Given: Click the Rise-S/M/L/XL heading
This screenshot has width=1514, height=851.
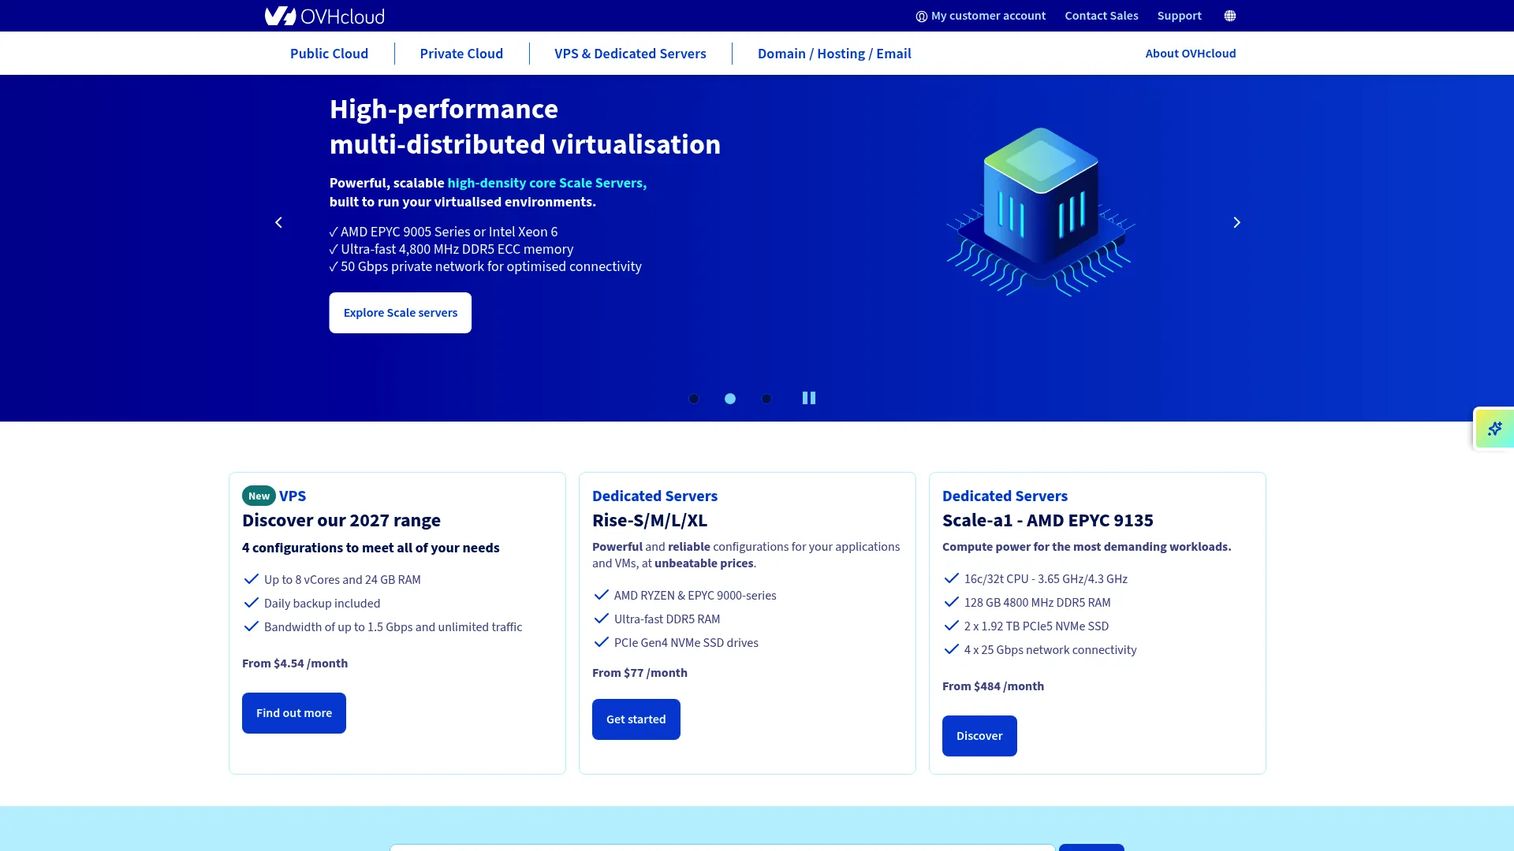Looking at the screenshot, I should click(x=650, y=520).
